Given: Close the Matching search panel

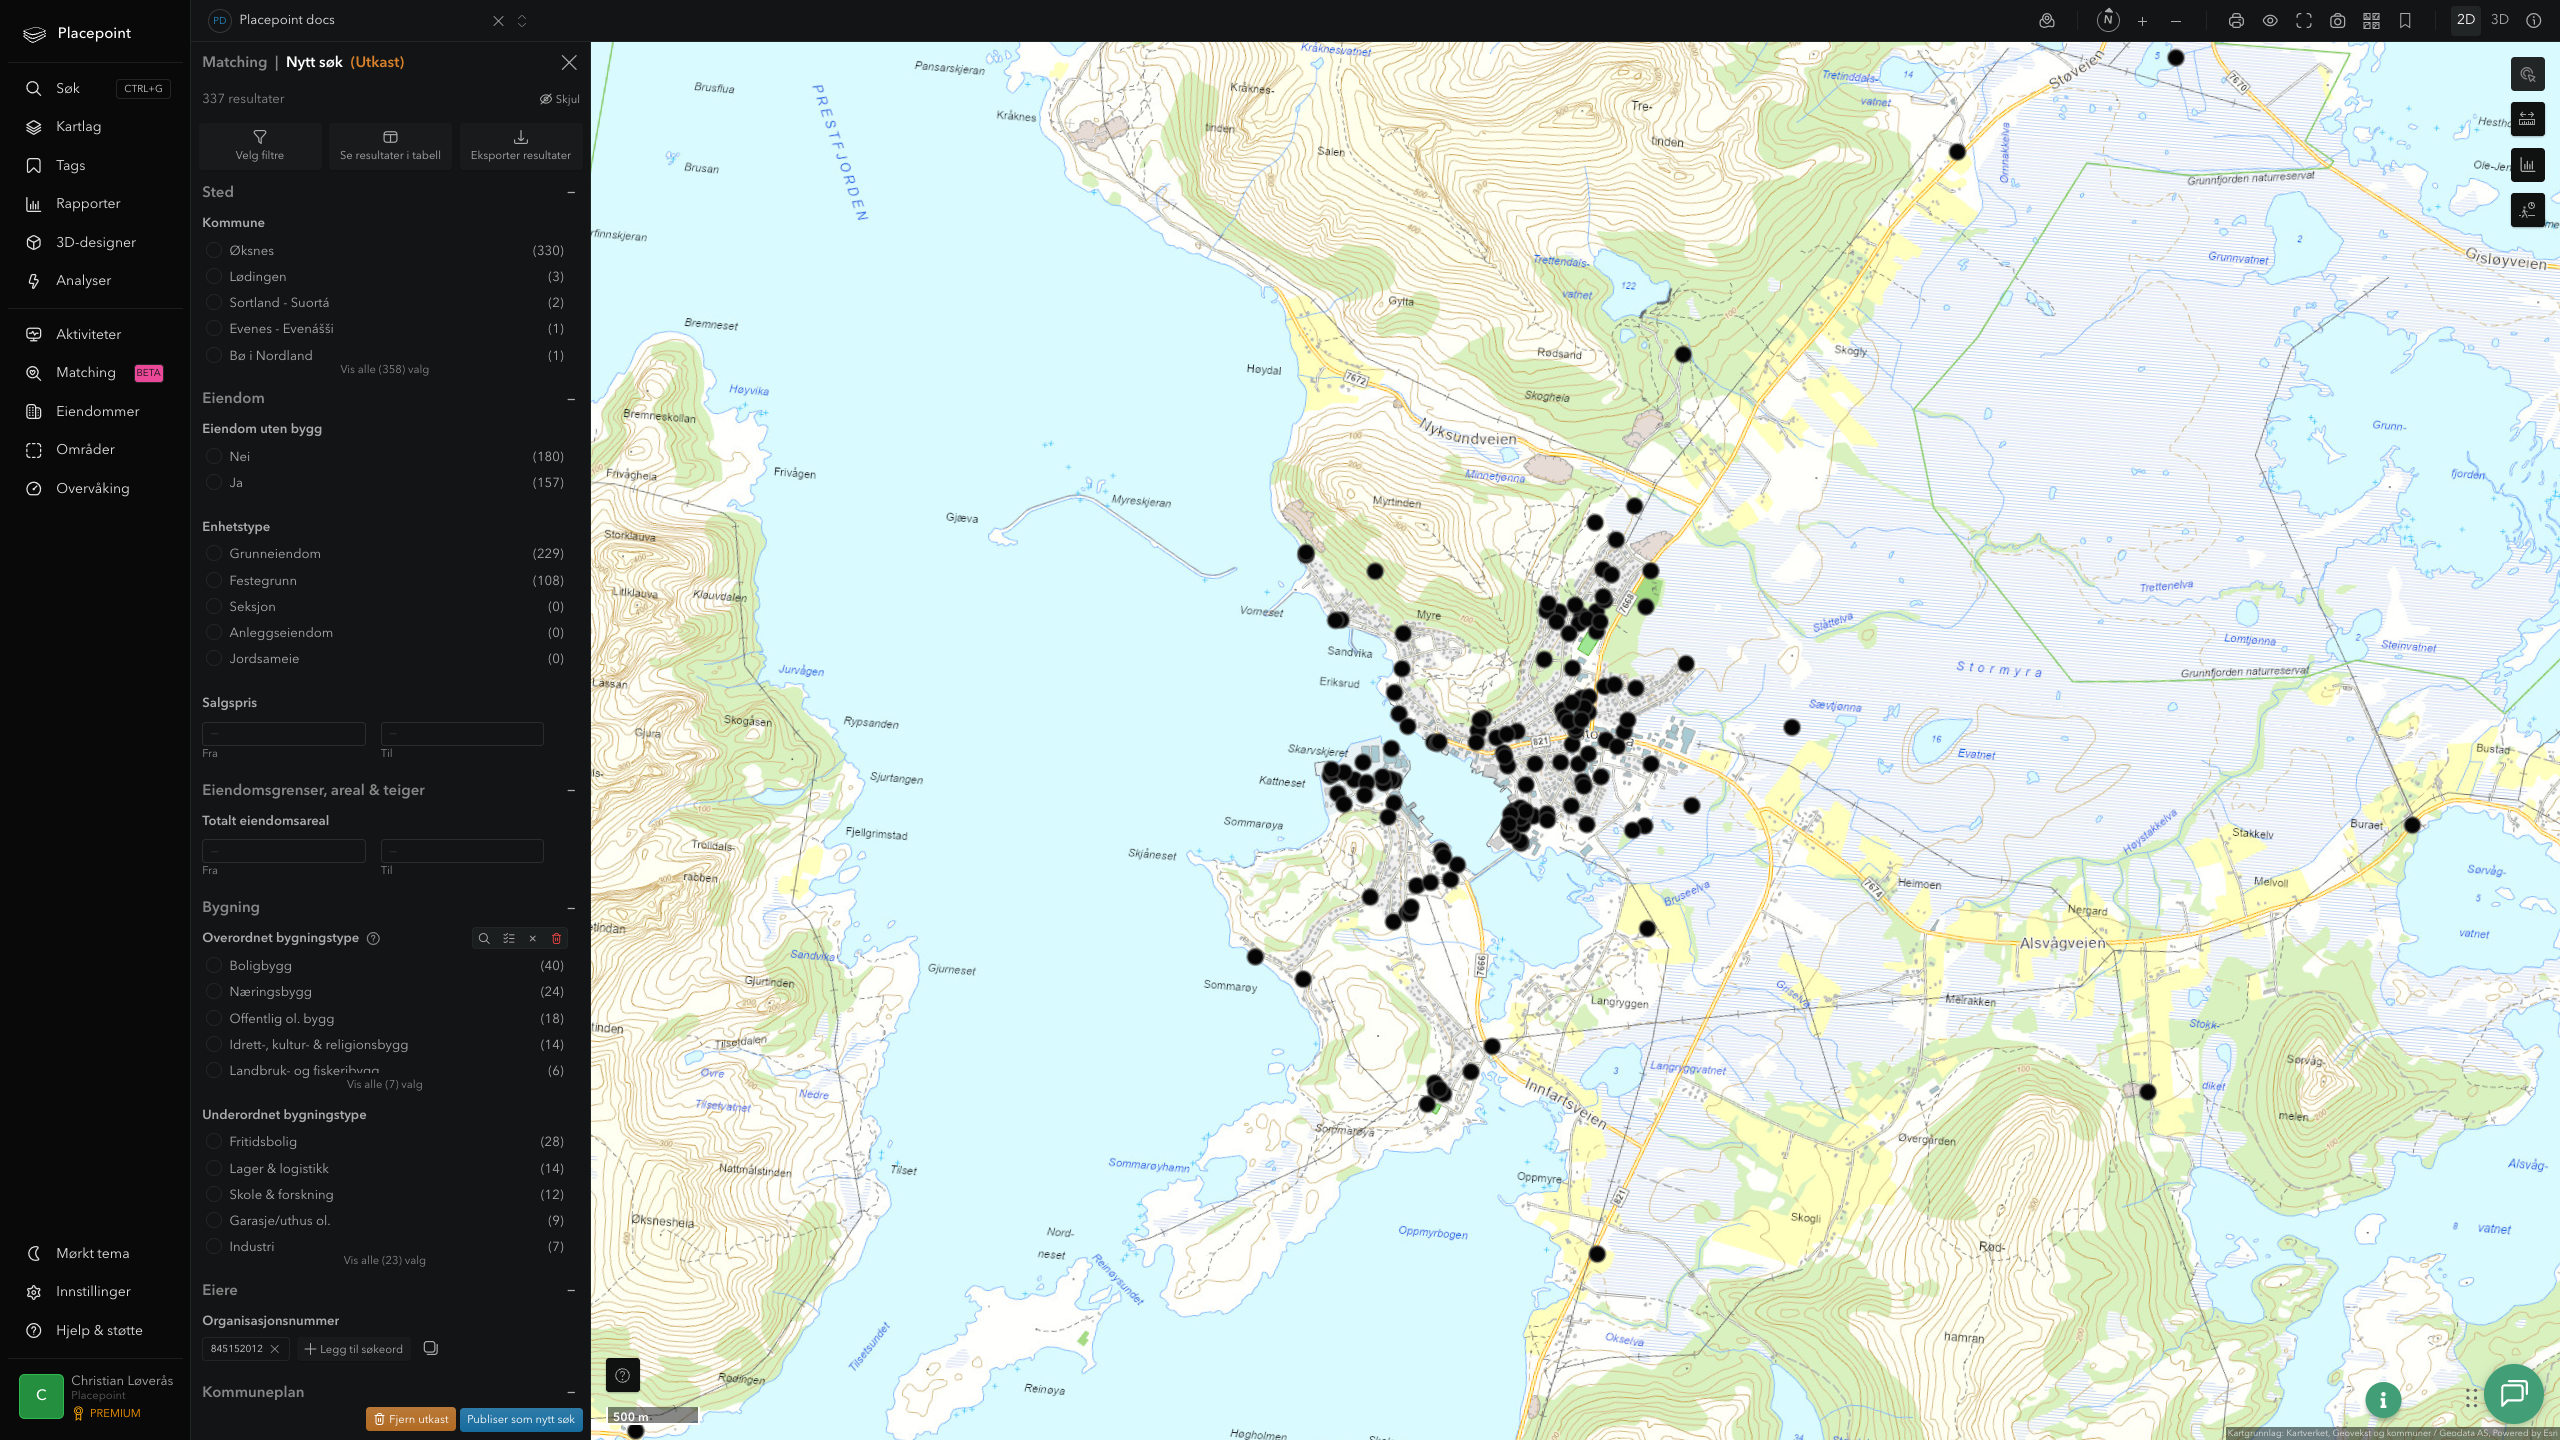Looking at the screenshot, I should point(569,62).
